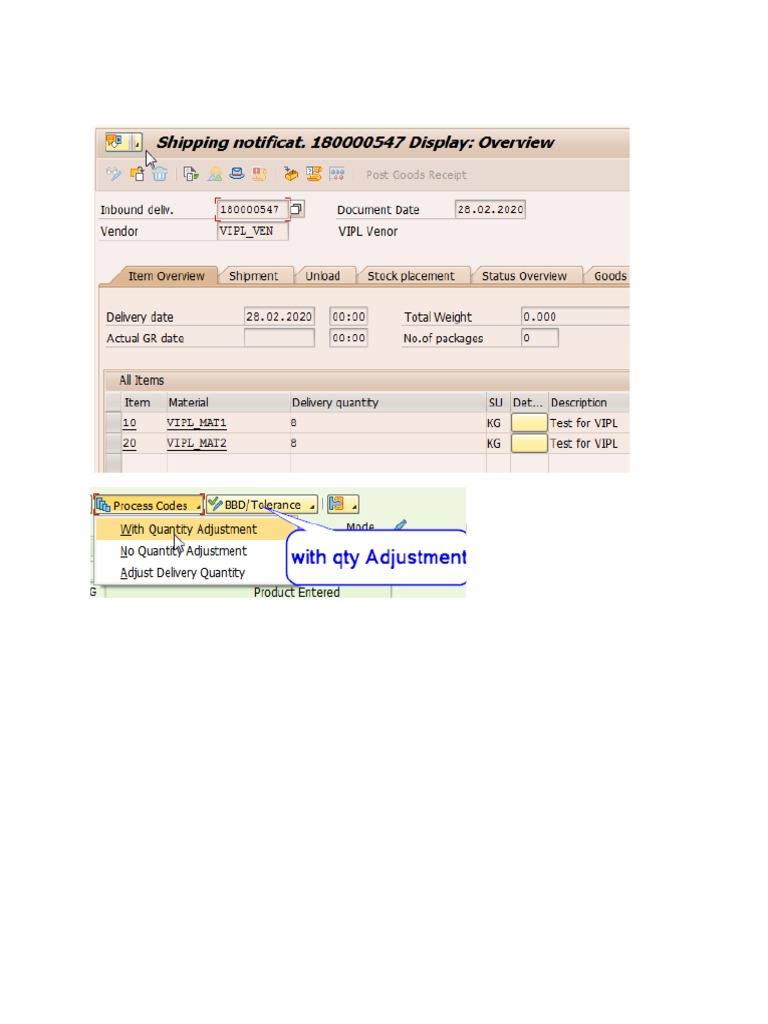The image size is (768, 1024).
Task: Click the Document Date field
Action: tap(490, 210)
